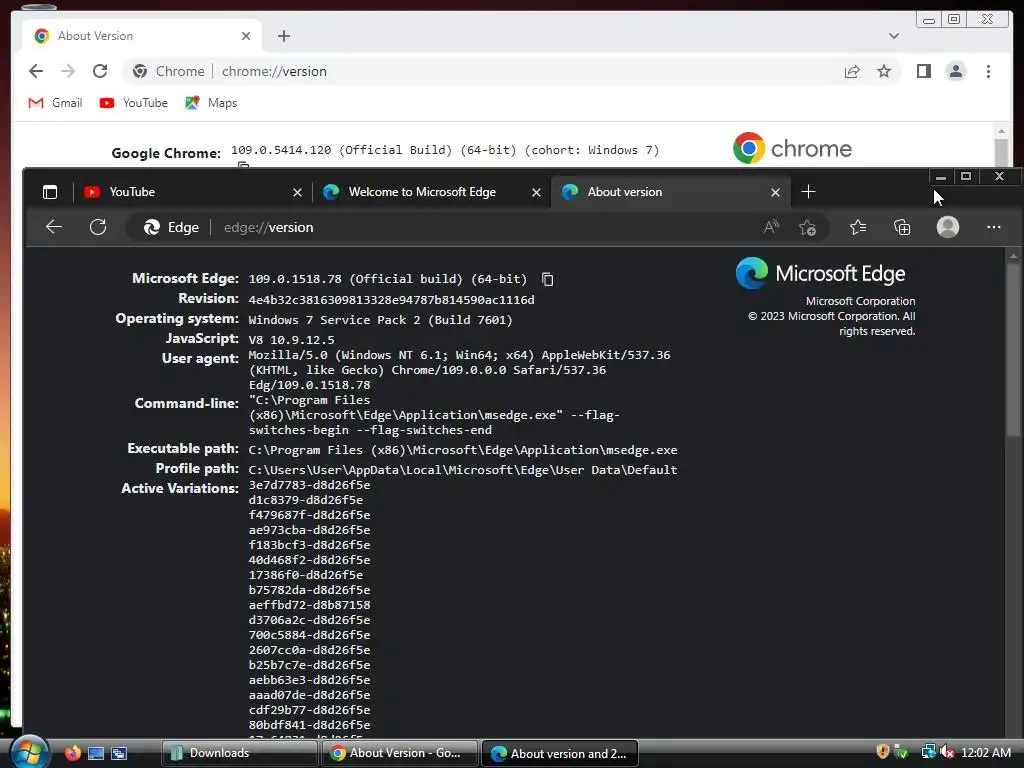This screenshot has width=1024, height=768.
Task: Click variation aeffbd72-d8b87158
Action: pos(309,605)
